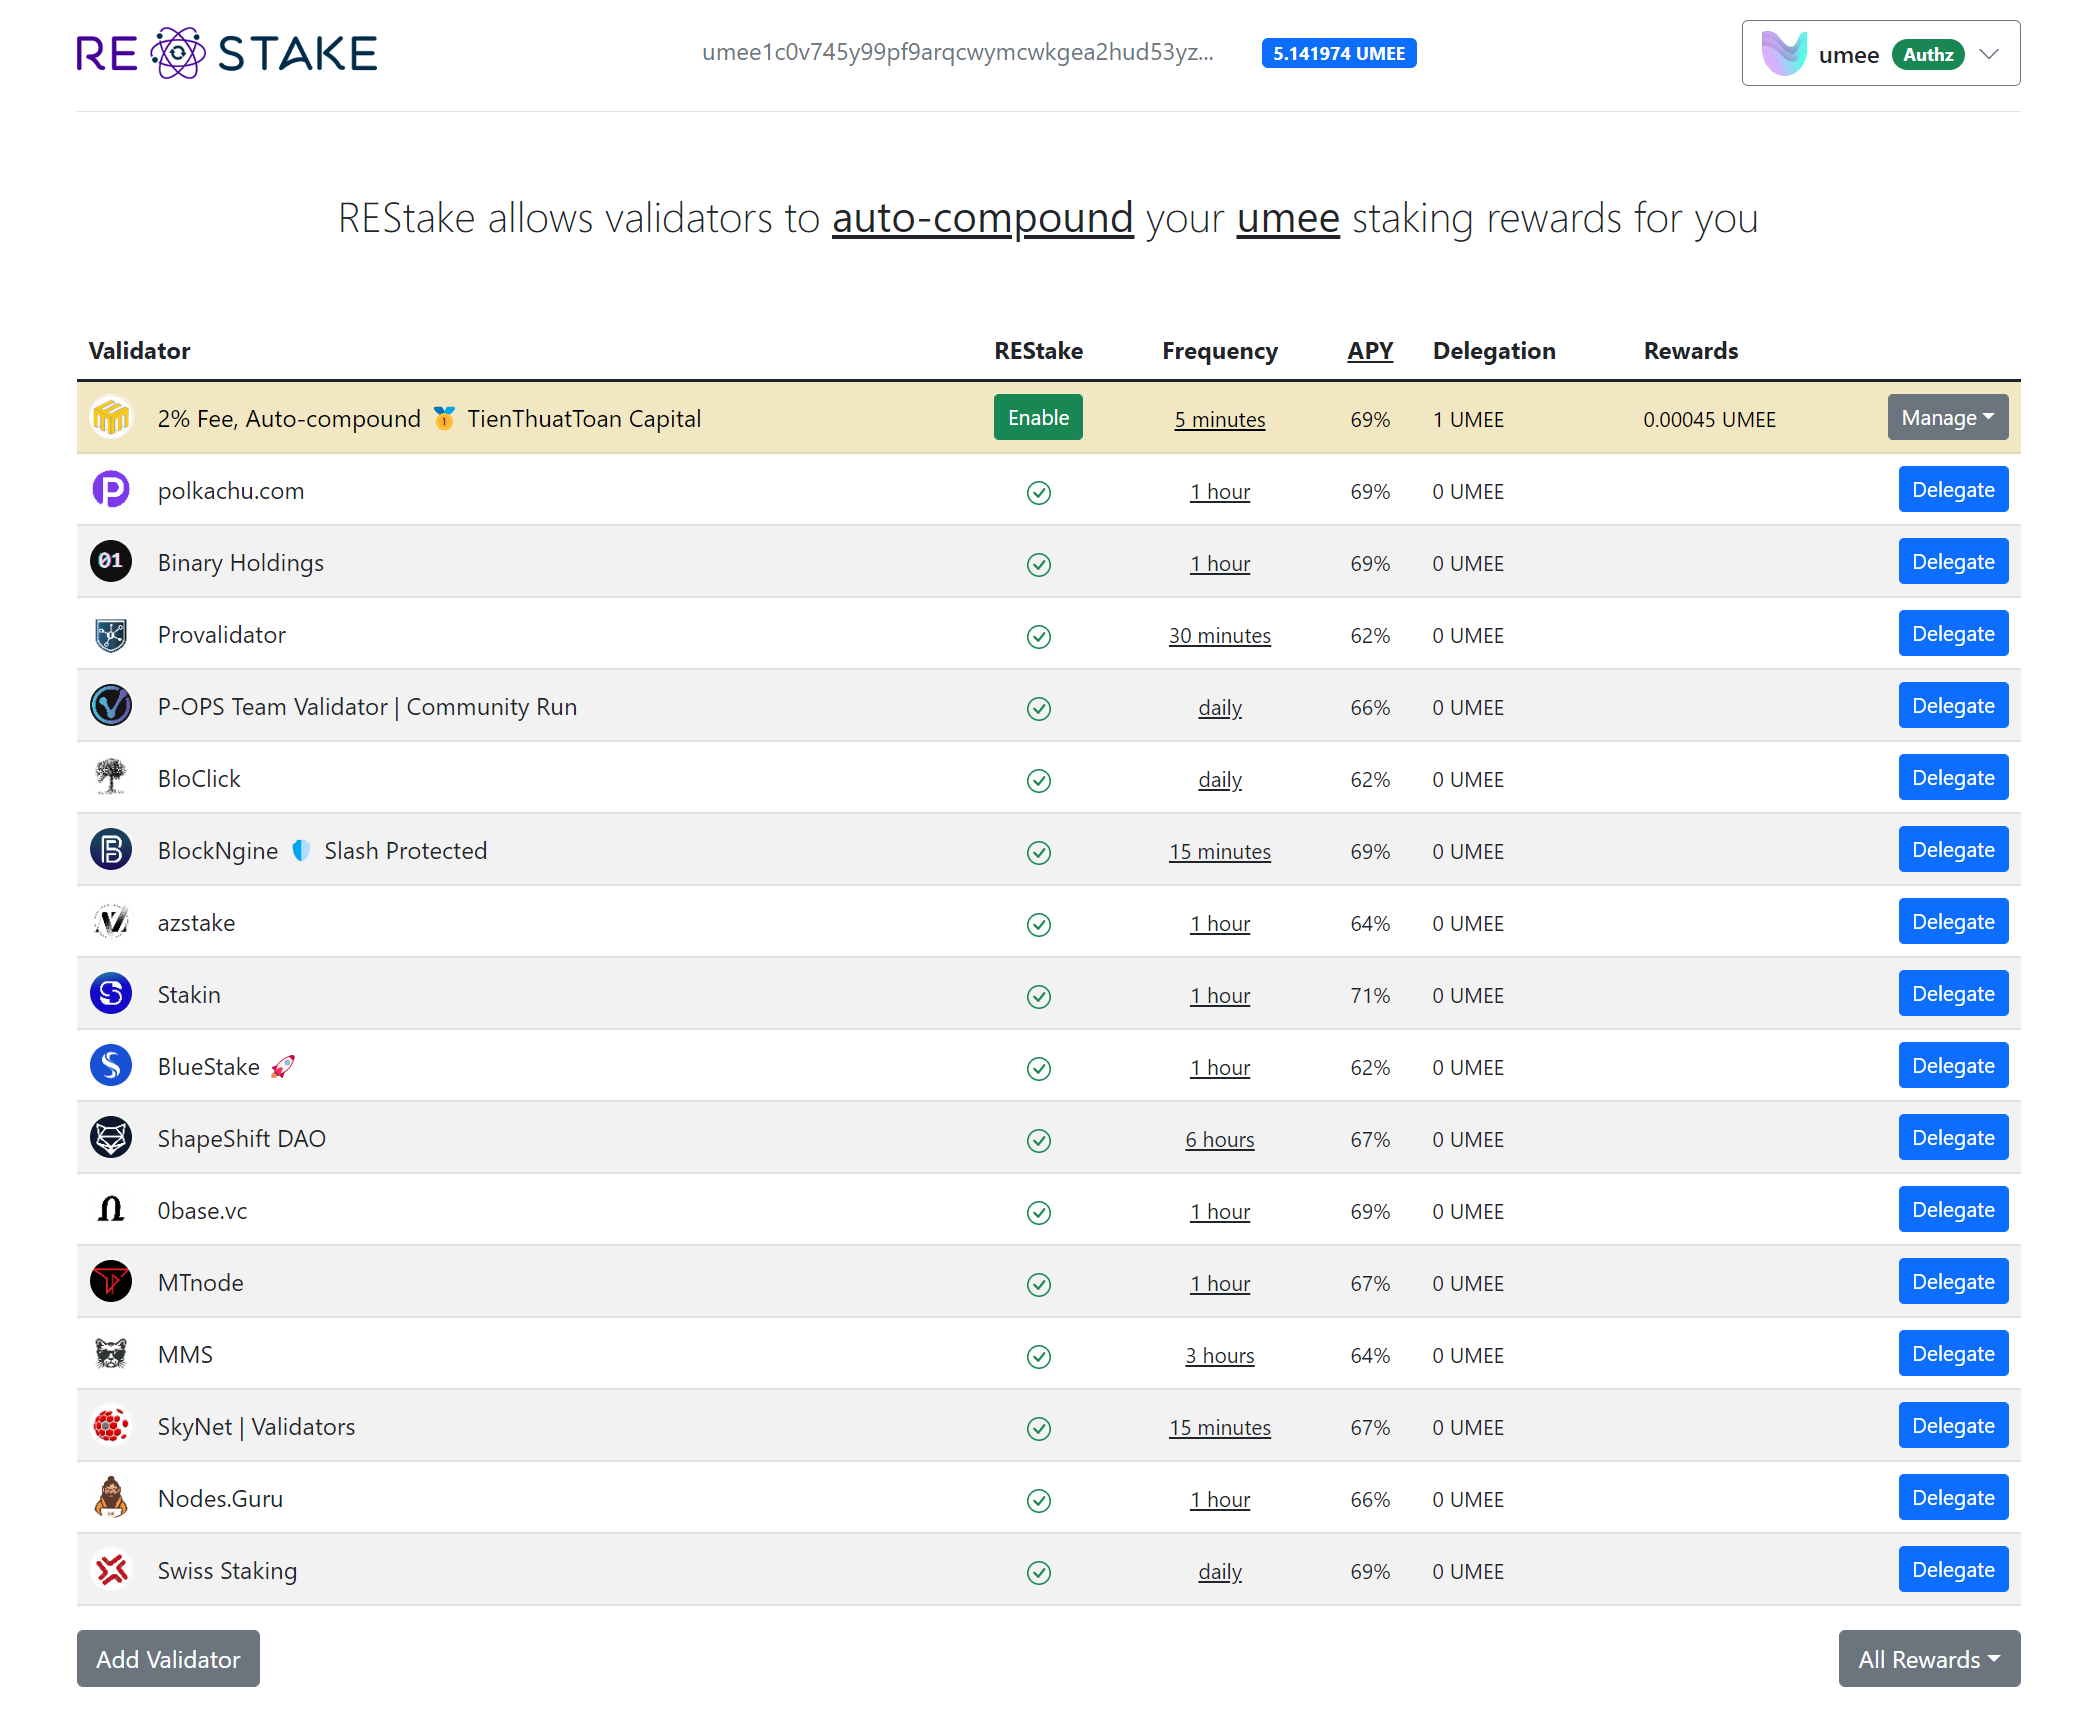
Task: Click the Validator column header
Action: tap(139, 351)
